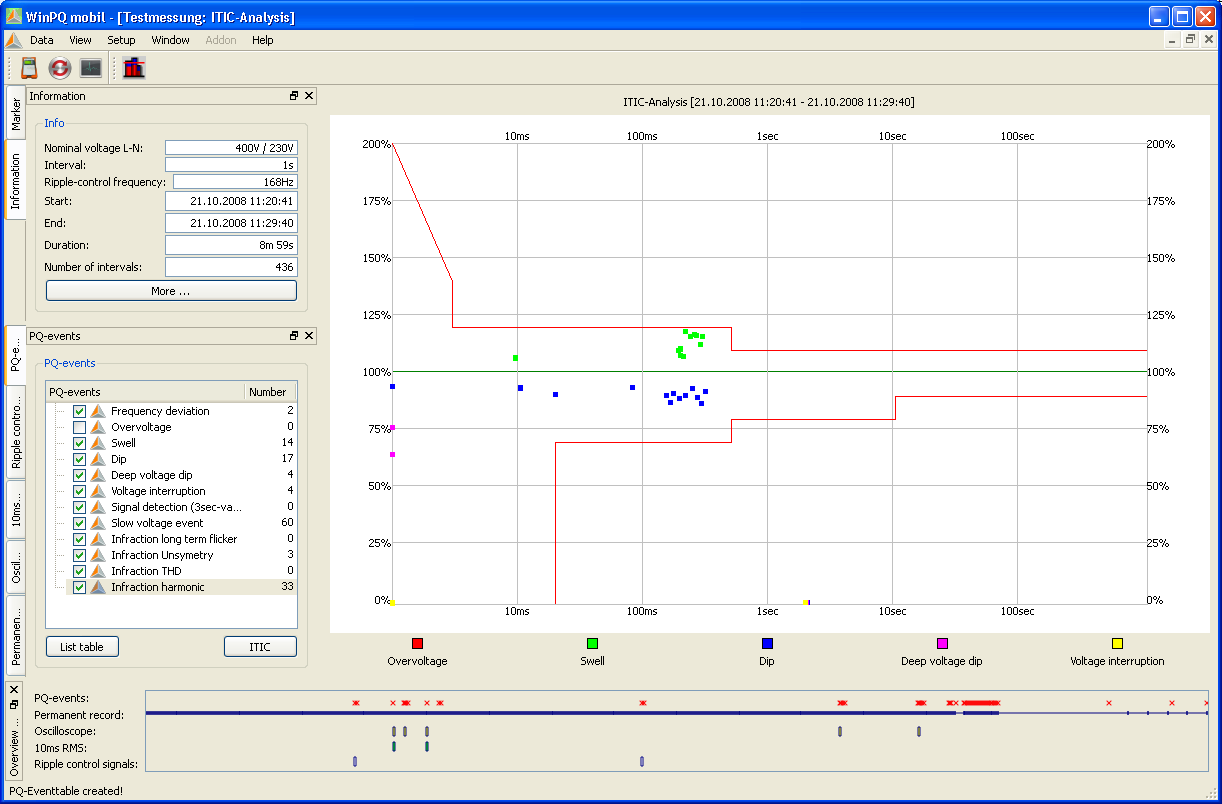The height and width of the screenshot is (804, 1222).
Task: Click the List table button
Action: pos(82,647)
